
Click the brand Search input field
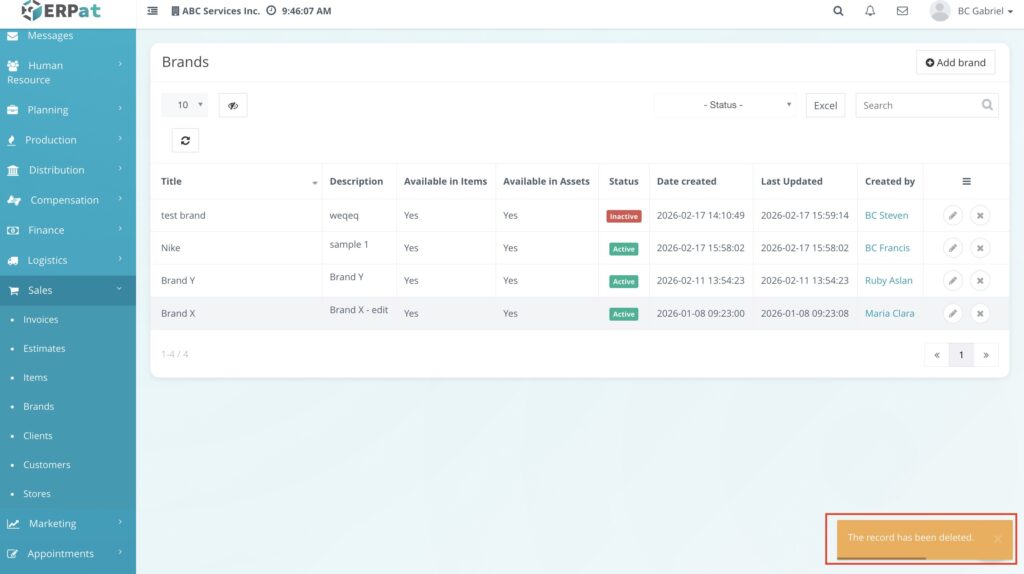coord(918,105)
